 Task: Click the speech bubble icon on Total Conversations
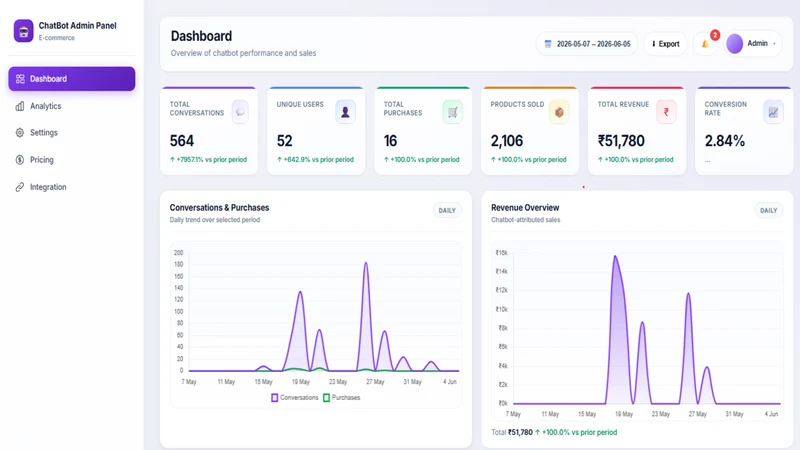pos(240,112)
